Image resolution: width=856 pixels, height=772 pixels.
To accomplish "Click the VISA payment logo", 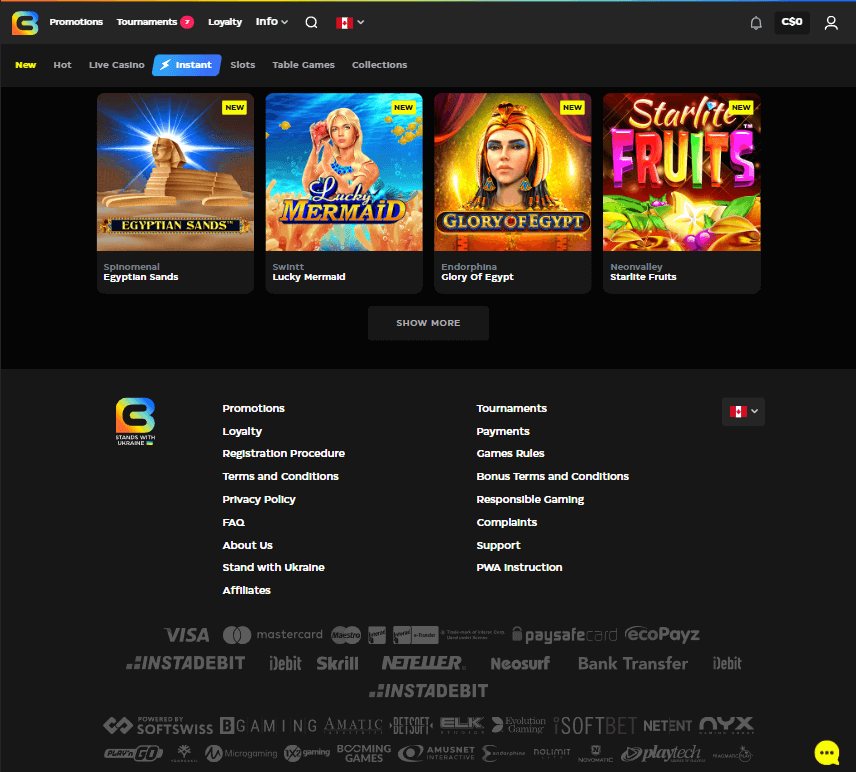I will click(187, 635).
